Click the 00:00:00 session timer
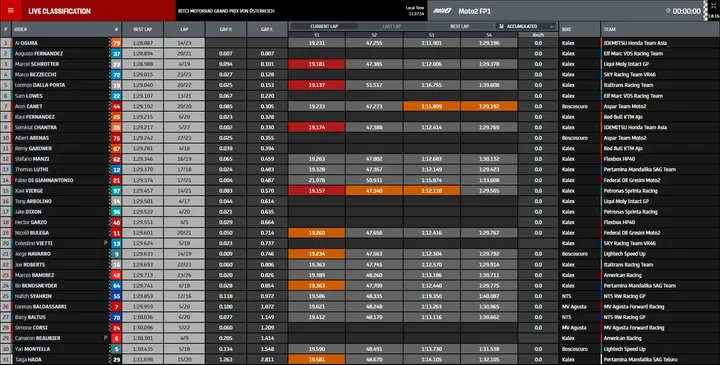This screenshot has height=365, width=720. click(x=686, y=11)
